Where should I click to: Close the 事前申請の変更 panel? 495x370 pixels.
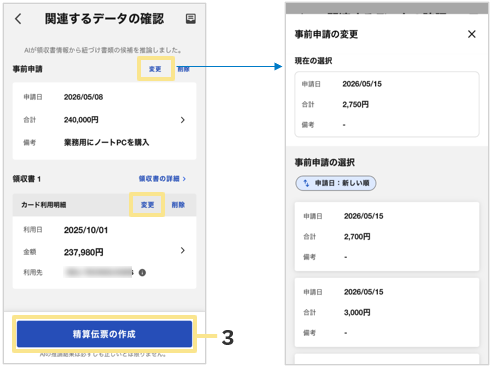[472, 34]
